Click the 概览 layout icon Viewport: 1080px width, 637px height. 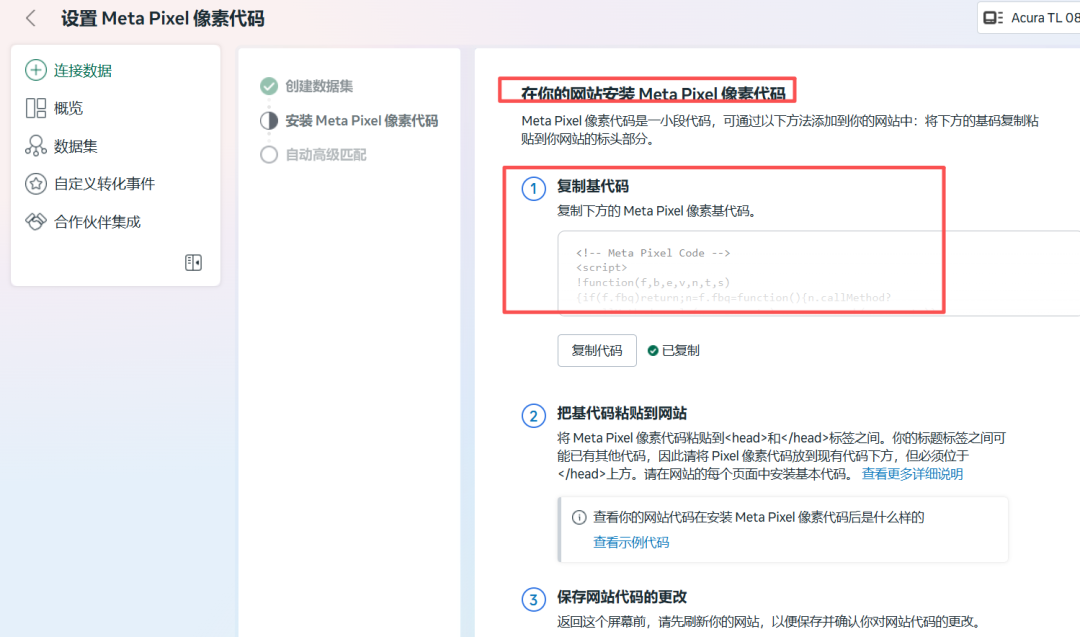coord(36,108)
